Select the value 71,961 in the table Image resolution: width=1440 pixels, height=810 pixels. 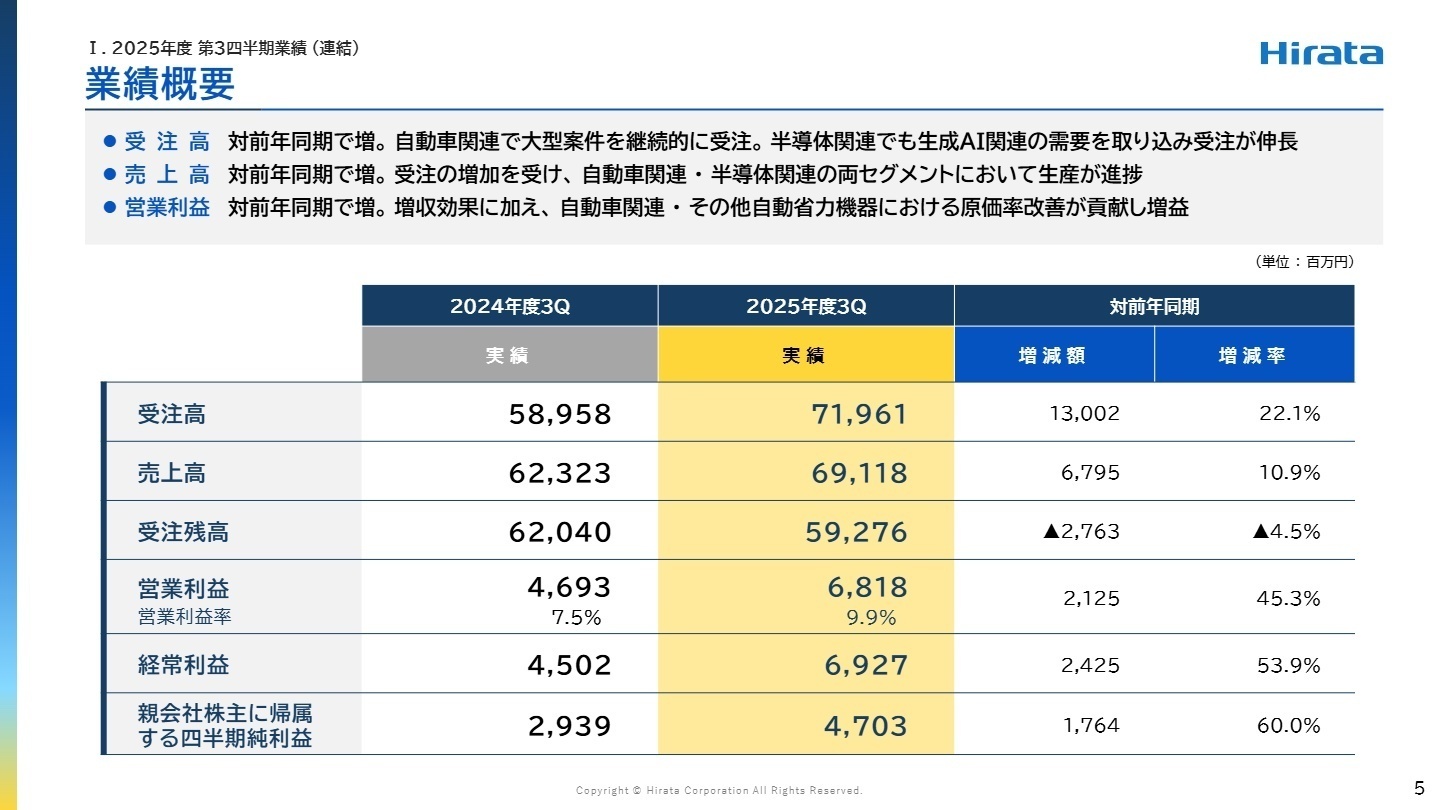pos(860,413)
